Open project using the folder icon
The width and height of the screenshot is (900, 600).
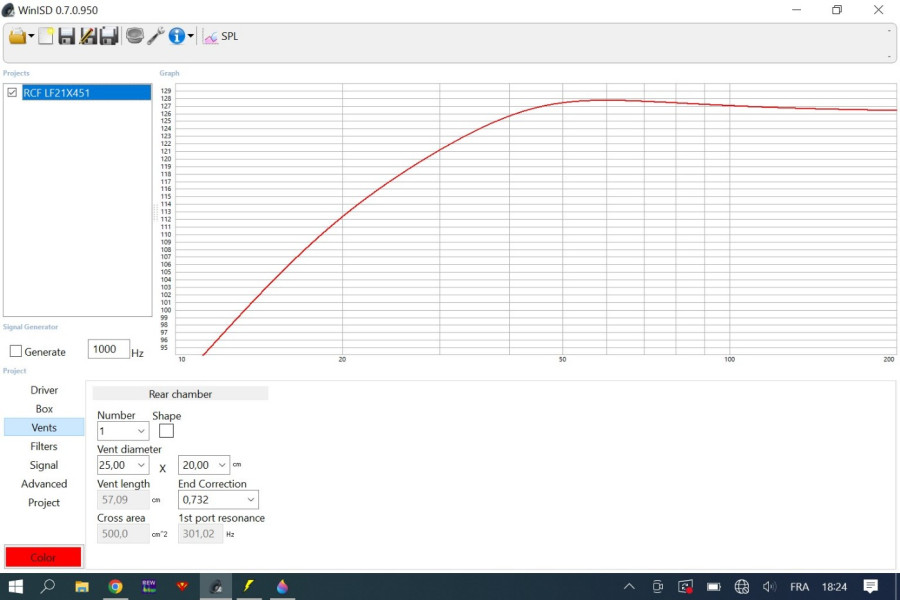17,36
